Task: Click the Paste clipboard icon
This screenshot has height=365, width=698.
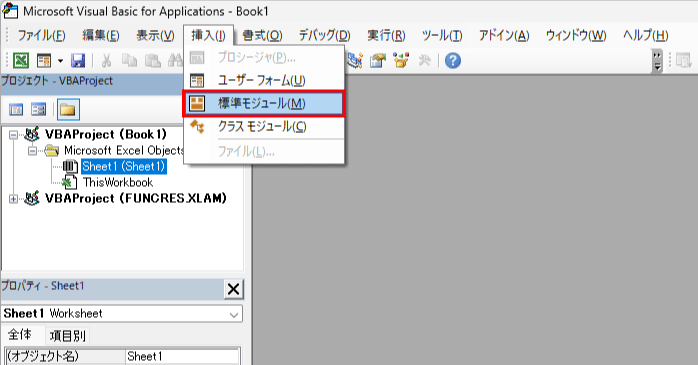Action: (x=153, y=60)
